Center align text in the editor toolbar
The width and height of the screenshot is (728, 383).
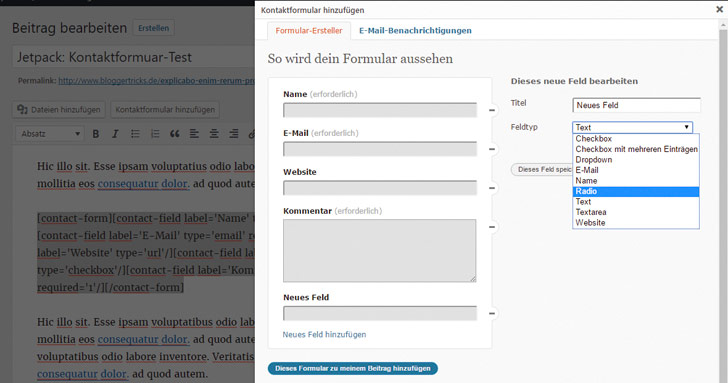(x=214, y=134)
